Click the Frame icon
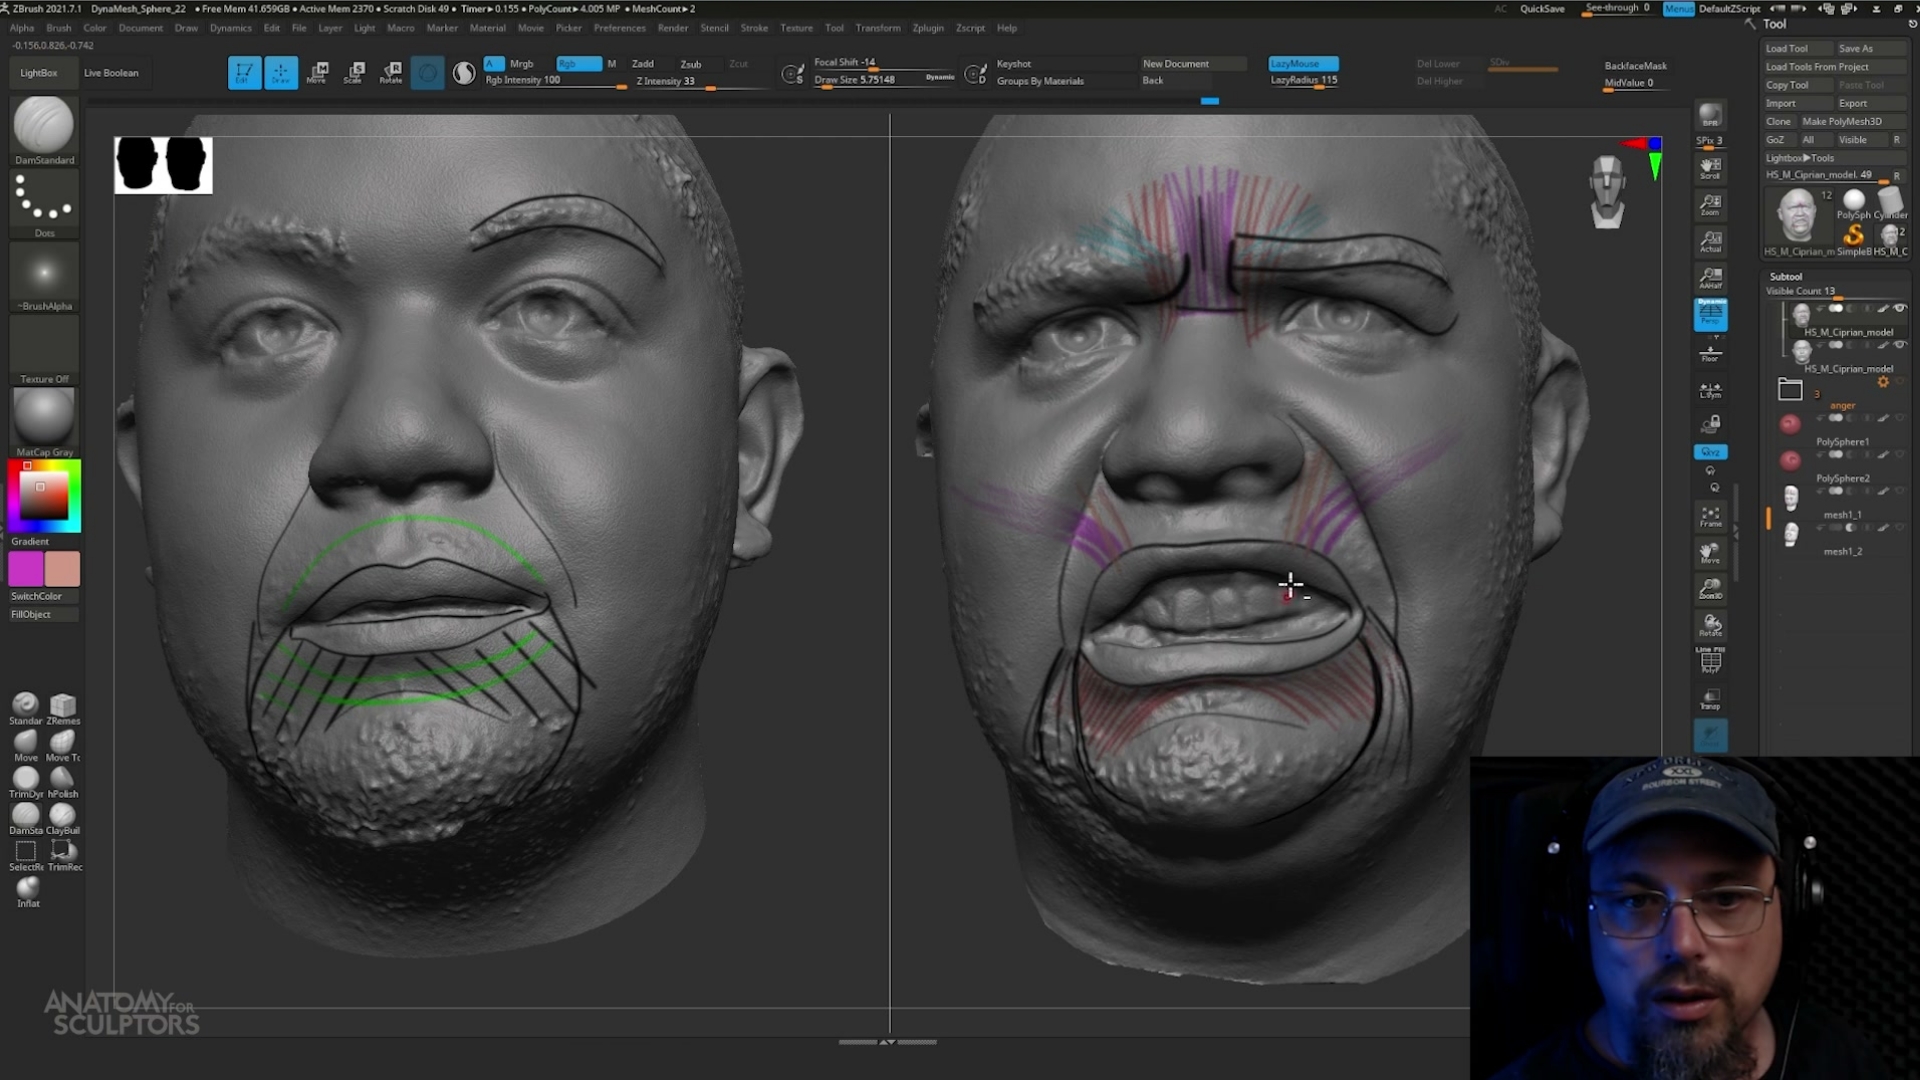Screen dimensions: 1920x1080 [x=1710, y=516]
